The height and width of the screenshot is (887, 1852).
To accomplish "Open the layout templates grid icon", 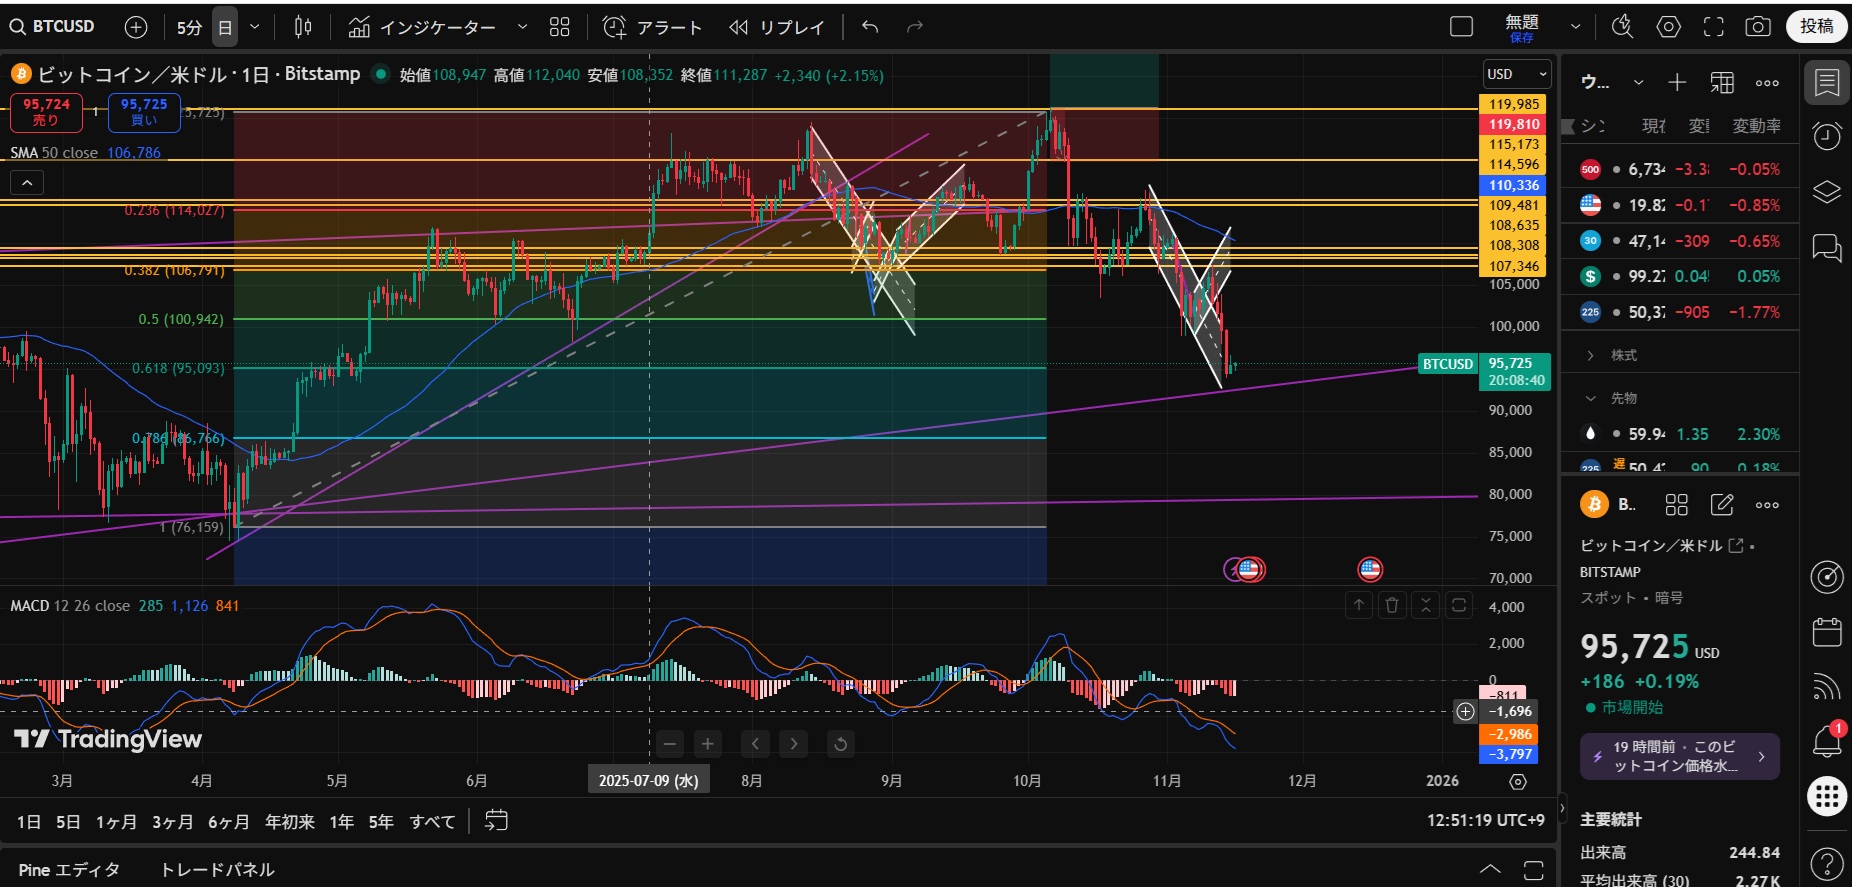I will click(559, 28).
